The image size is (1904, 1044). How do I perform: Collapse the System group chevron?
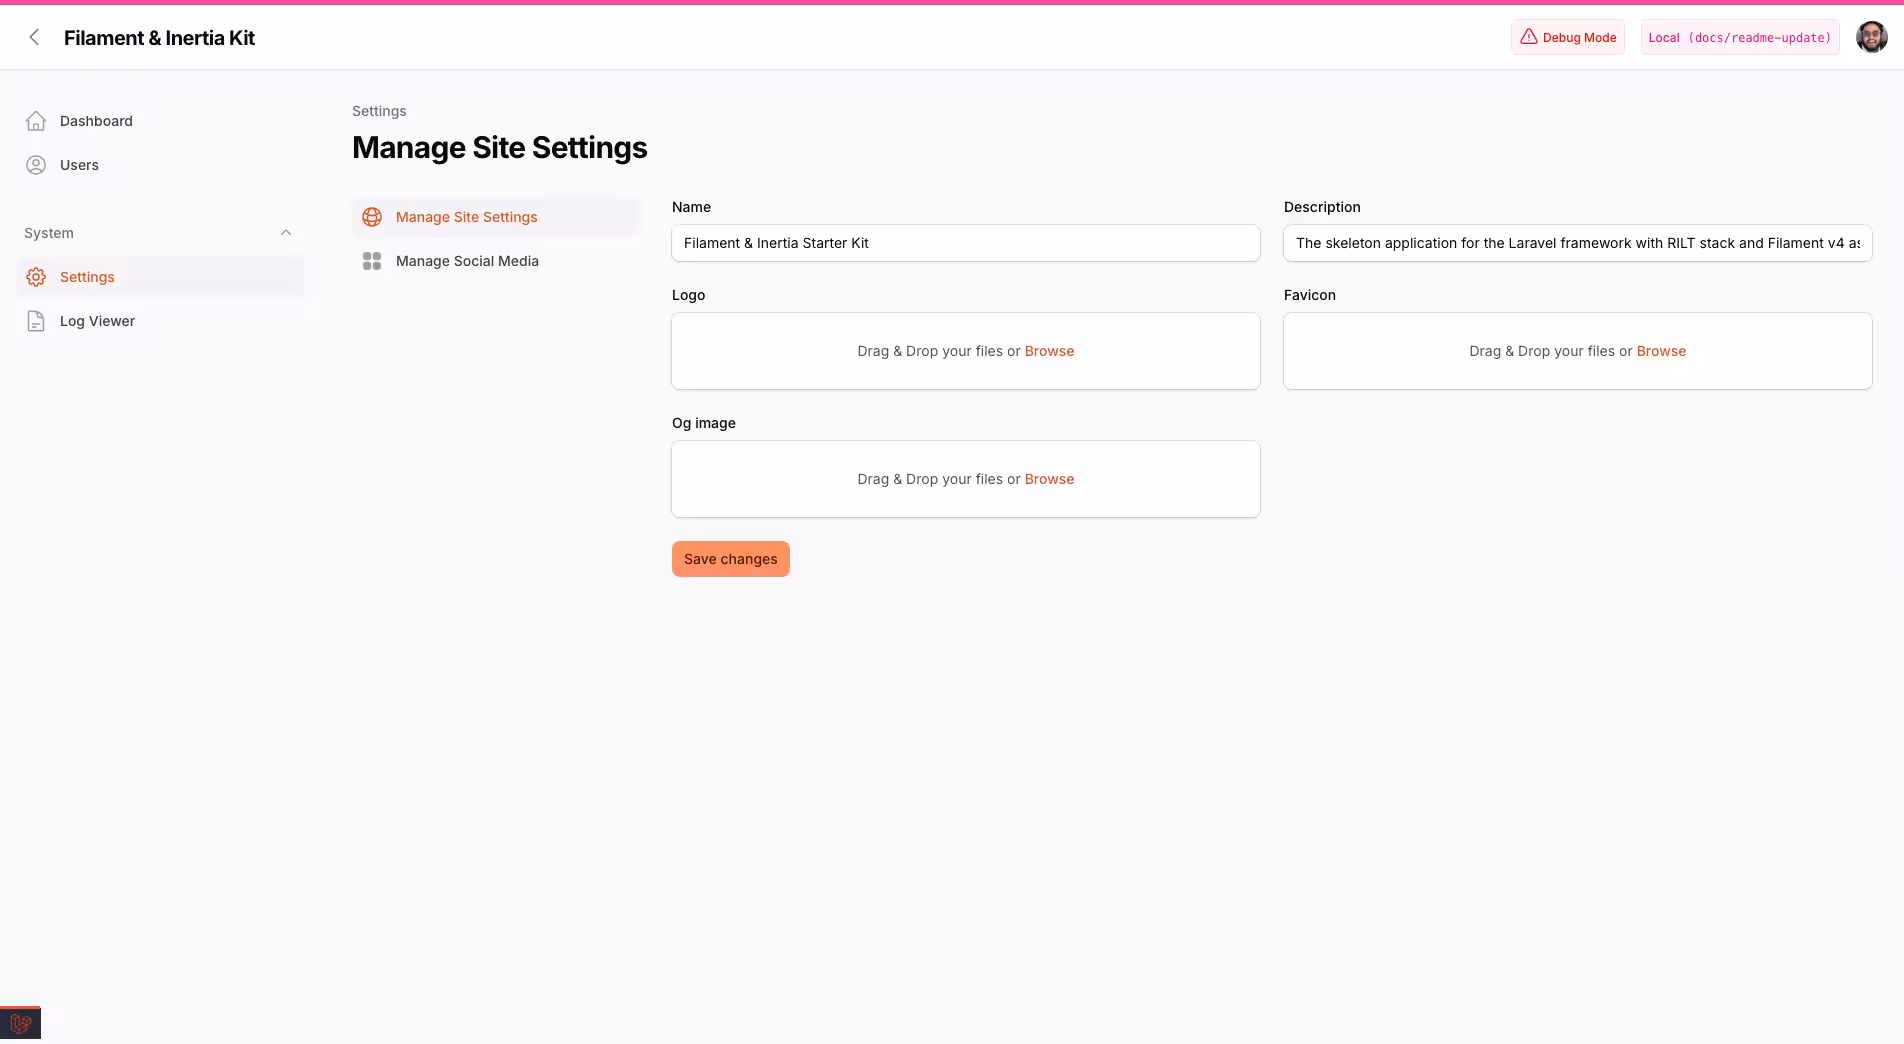coord(286,233)
